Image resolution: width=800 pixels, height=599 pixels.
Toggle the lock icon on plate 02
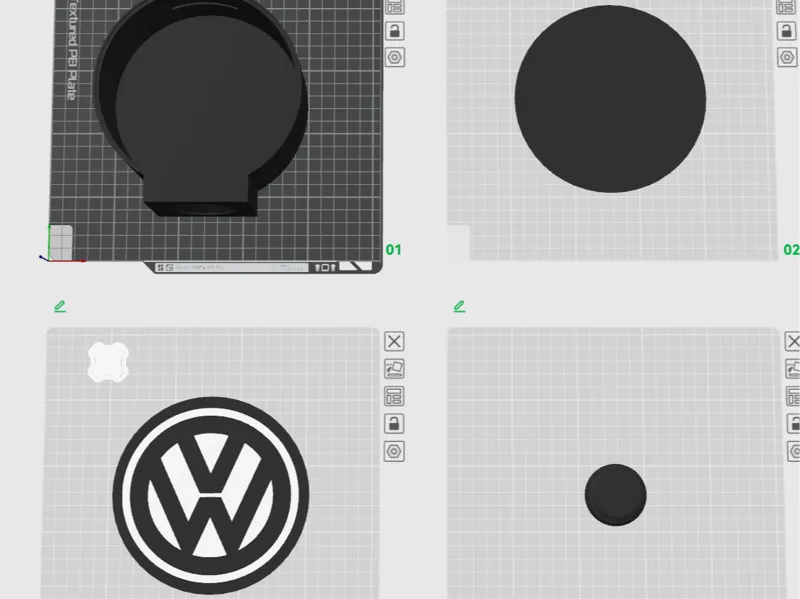[787, 31]
